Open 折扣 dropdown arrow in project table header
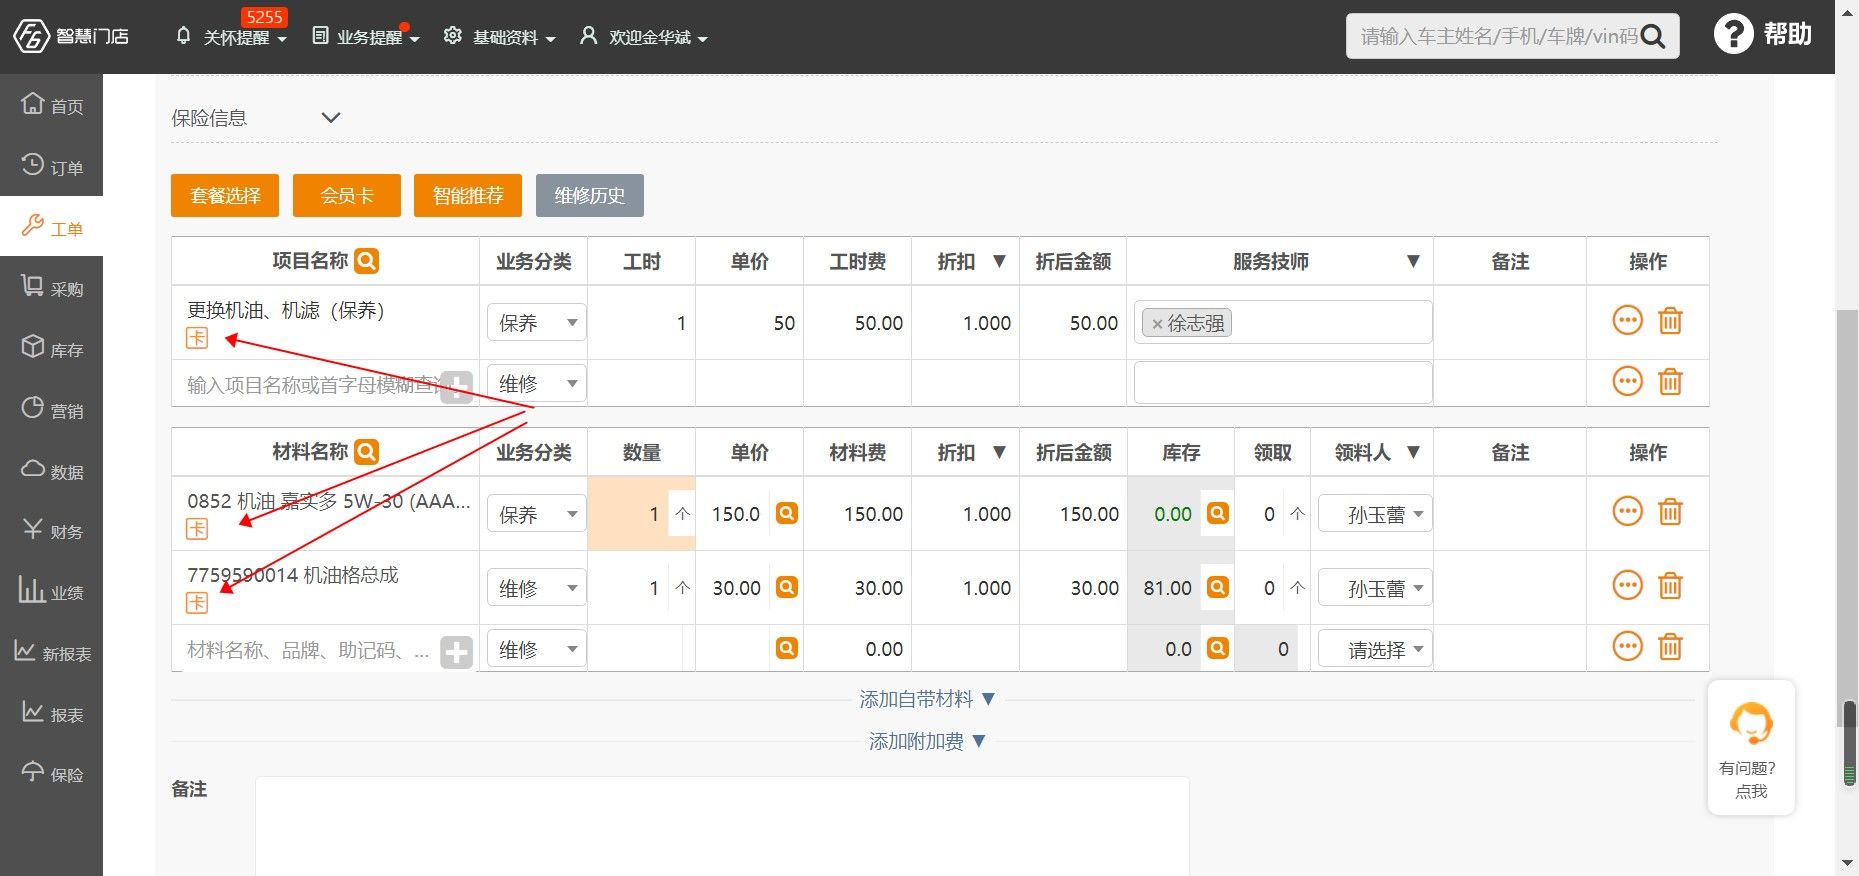This screenshot has height=876, width=1859. tap(999, 261)
